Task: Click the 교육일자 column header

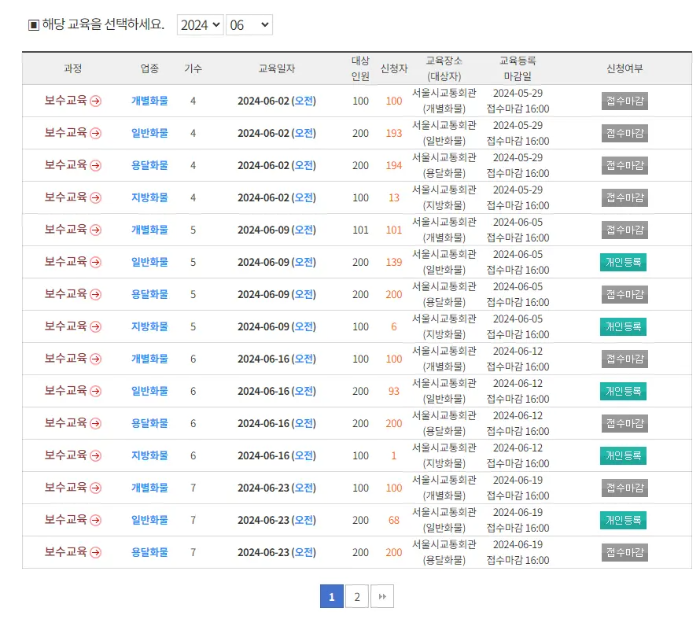Action: click(x=277, y=68)
